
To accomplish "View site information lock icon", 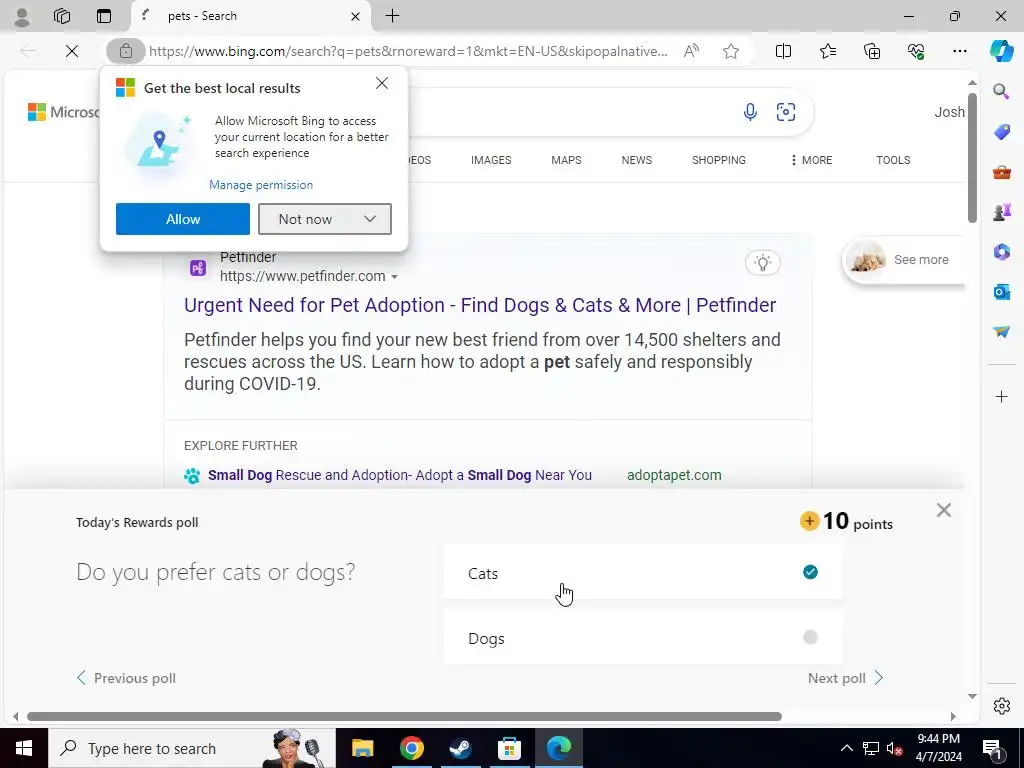I will tap(125, 51).
